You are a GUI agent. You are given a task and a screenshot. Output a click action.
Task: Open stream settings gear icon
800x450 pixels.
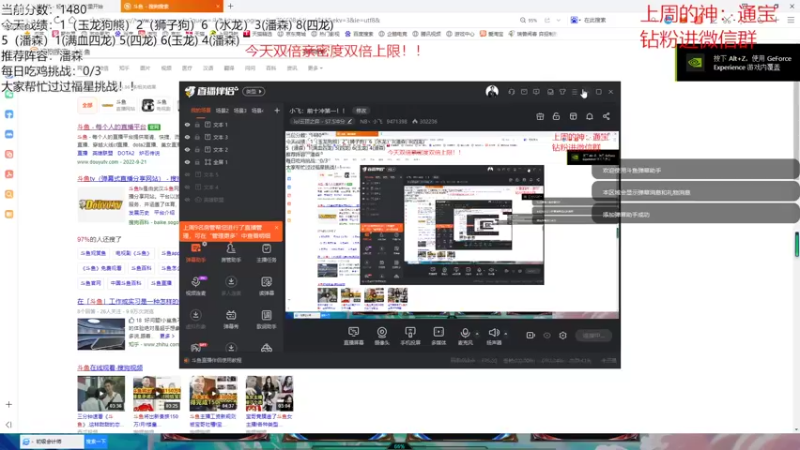tap(563, 335)
